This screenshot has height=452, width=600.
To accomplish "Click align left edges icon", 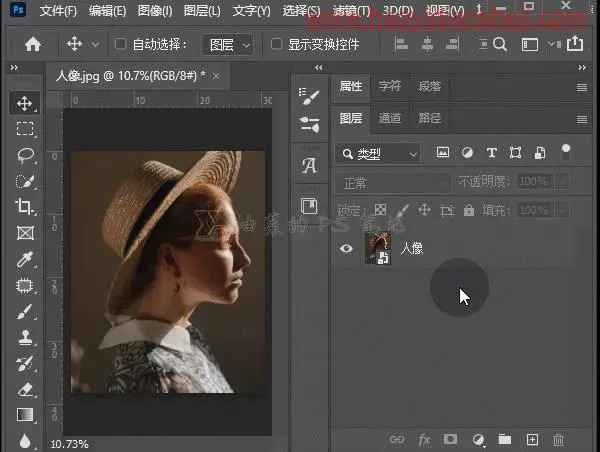I will point(401,44).
